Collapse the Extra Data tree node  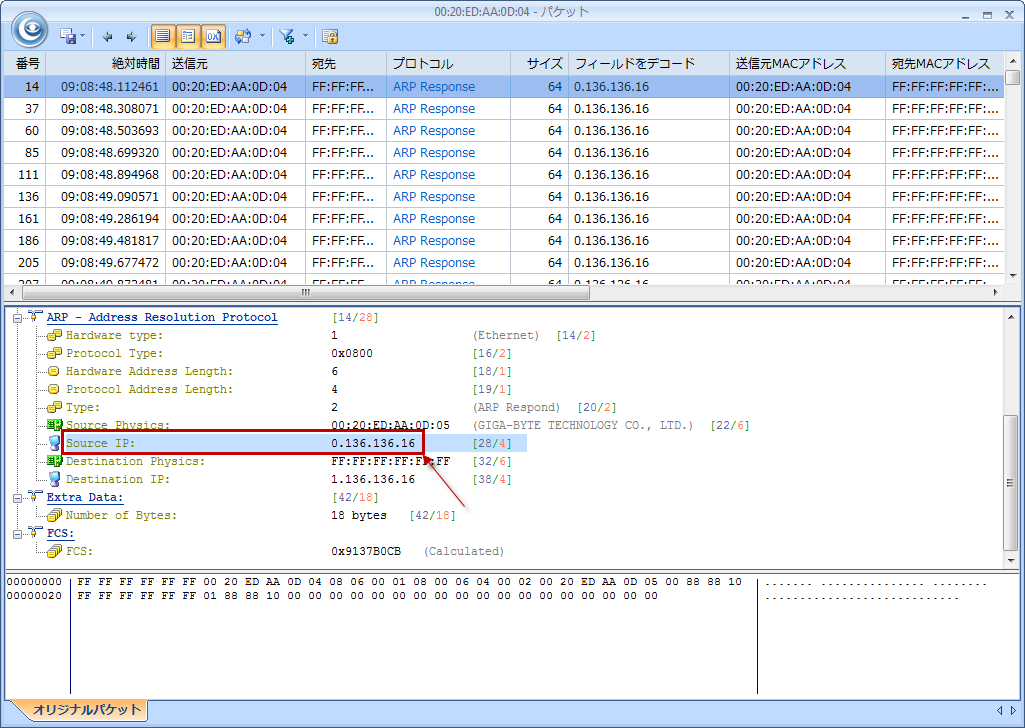coord(18,497)
